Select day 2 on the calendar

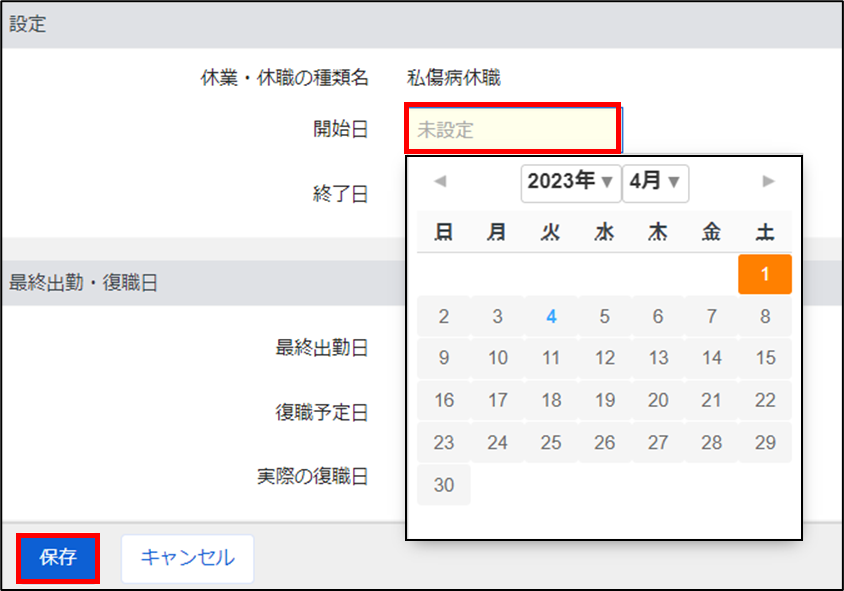444,317
